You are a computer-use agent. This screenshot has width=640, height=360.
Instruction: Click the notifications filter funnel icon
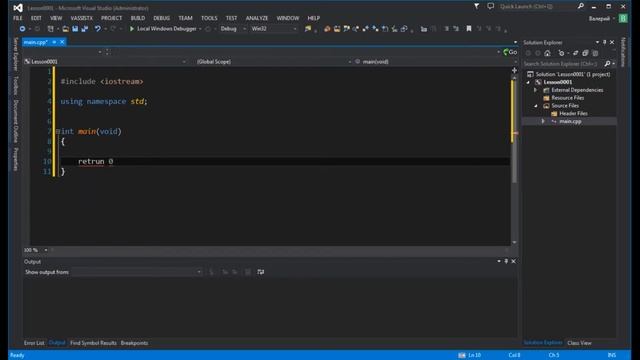[x=476, y=6]
